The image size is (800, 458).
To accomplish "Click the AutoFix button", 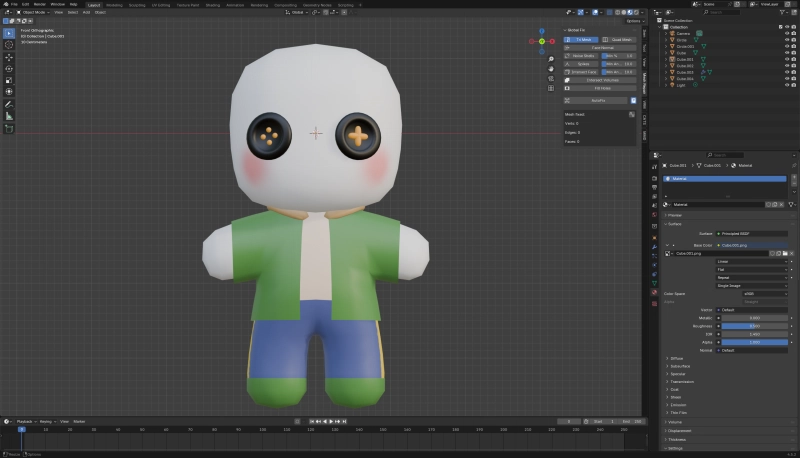I will point(596,101).
